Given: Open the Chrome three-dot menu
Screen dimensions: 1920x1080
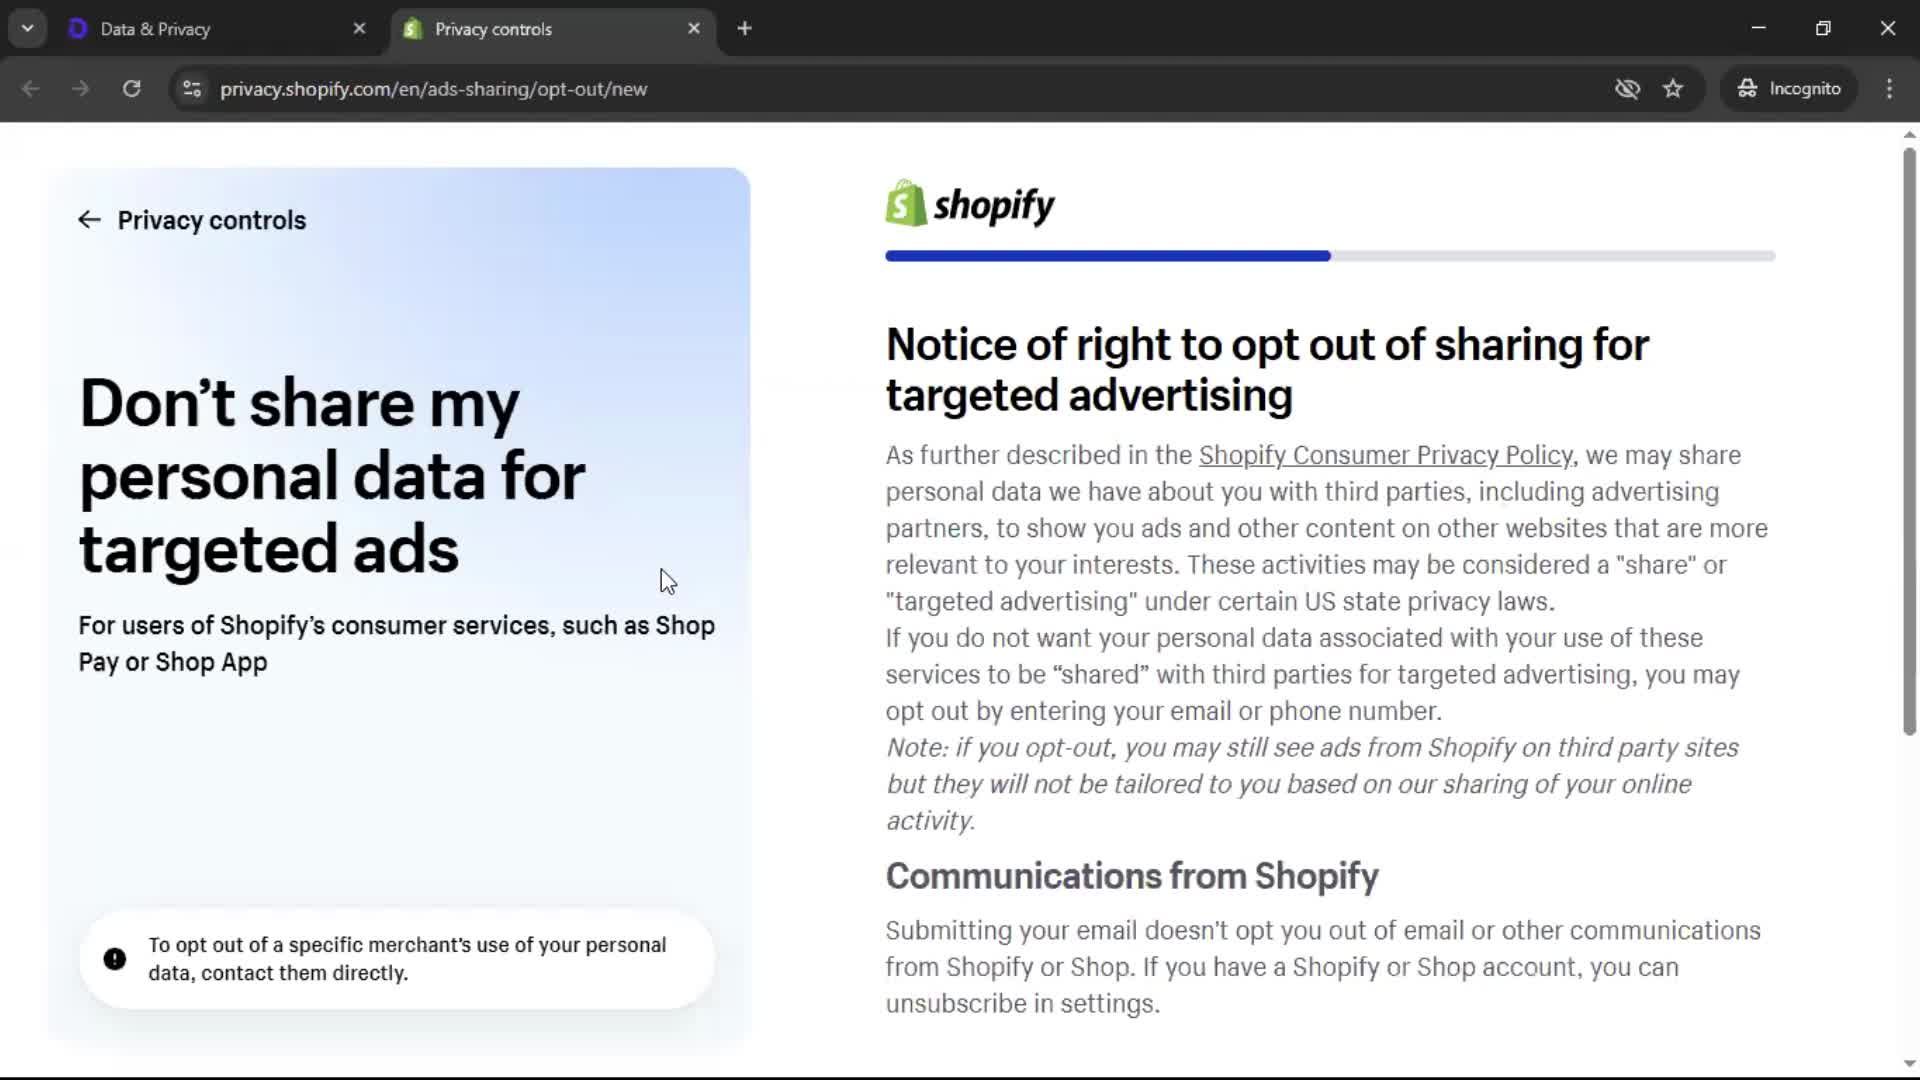Looking at the screenshot, I should [x=1889, y=89].
